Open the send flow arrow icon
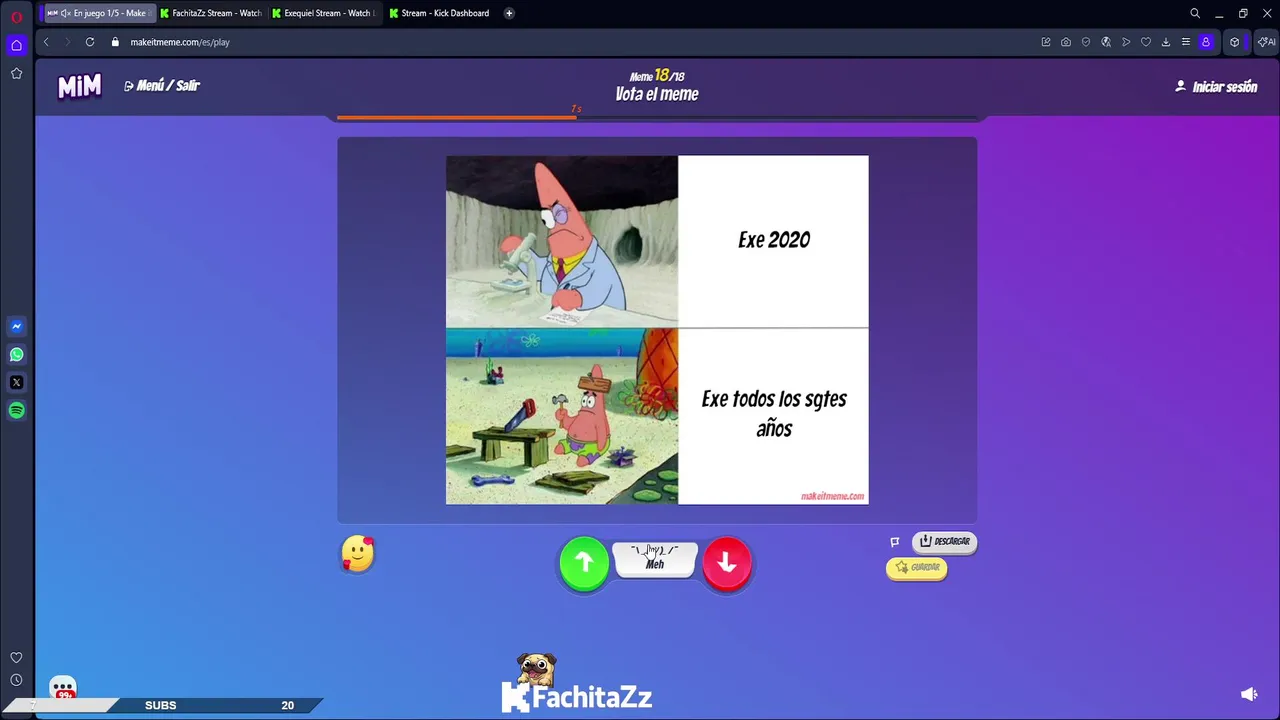The height and width of the screenshot is (720, 1280). click(1126, 42)
